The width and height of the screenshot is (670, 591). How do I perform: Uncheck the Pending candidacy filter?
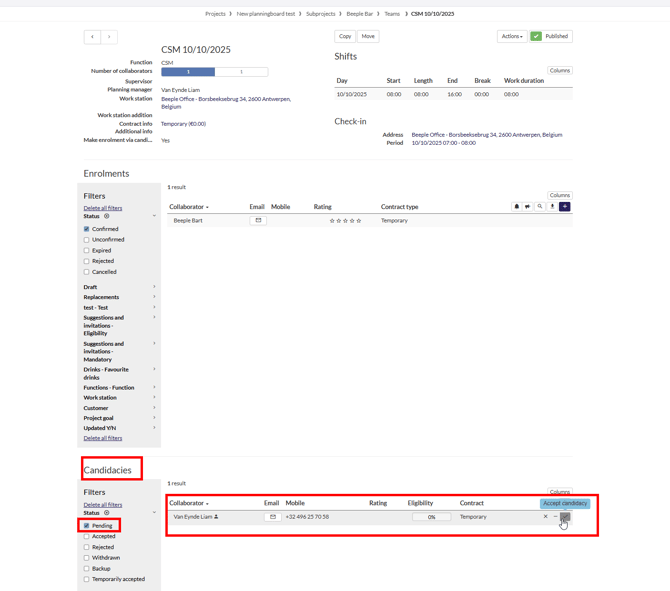pyautogui.click(x=87, y=525)
